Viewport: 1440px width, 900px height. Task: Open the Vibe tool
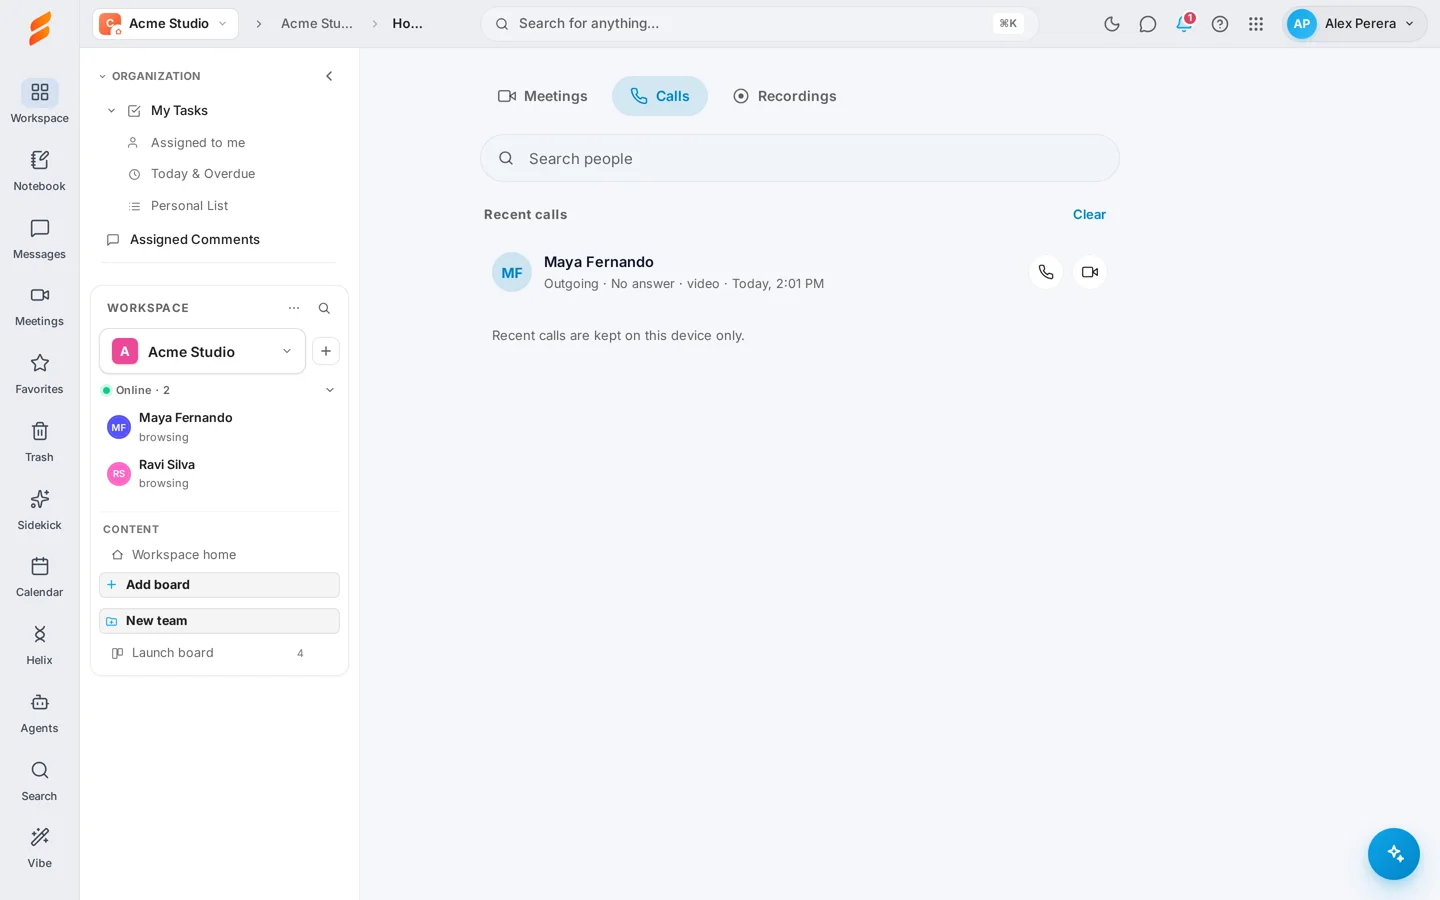point(40,848)
